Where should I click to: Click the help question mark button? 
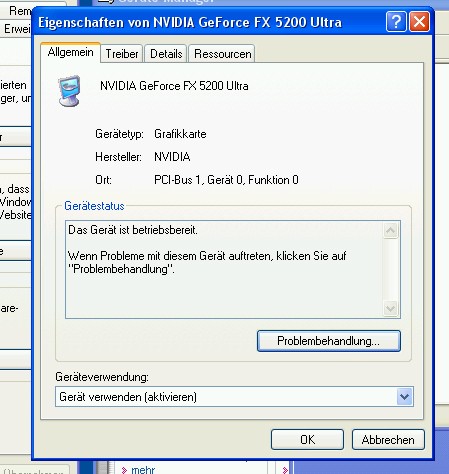(396, 22)
